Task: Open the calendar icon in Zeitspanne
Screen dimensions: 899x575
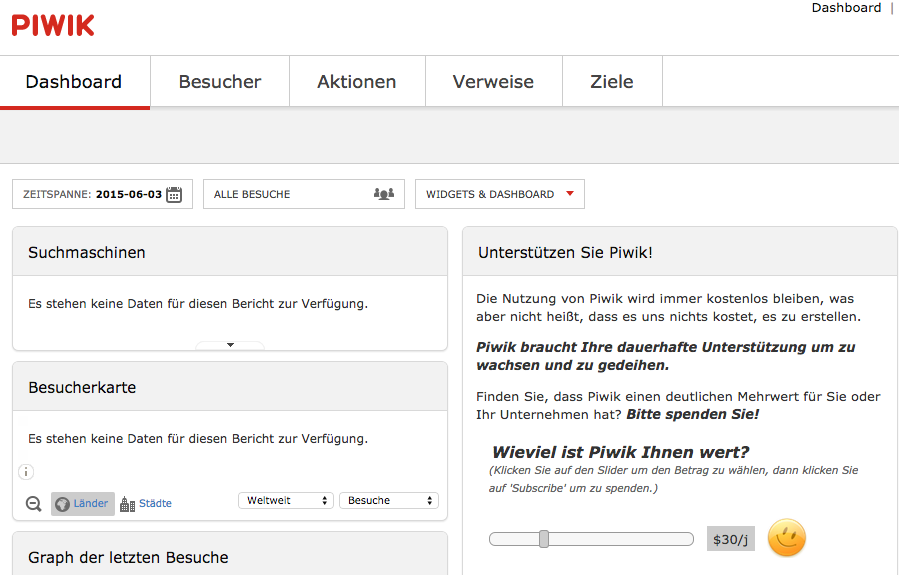Action: click(174, 194)
